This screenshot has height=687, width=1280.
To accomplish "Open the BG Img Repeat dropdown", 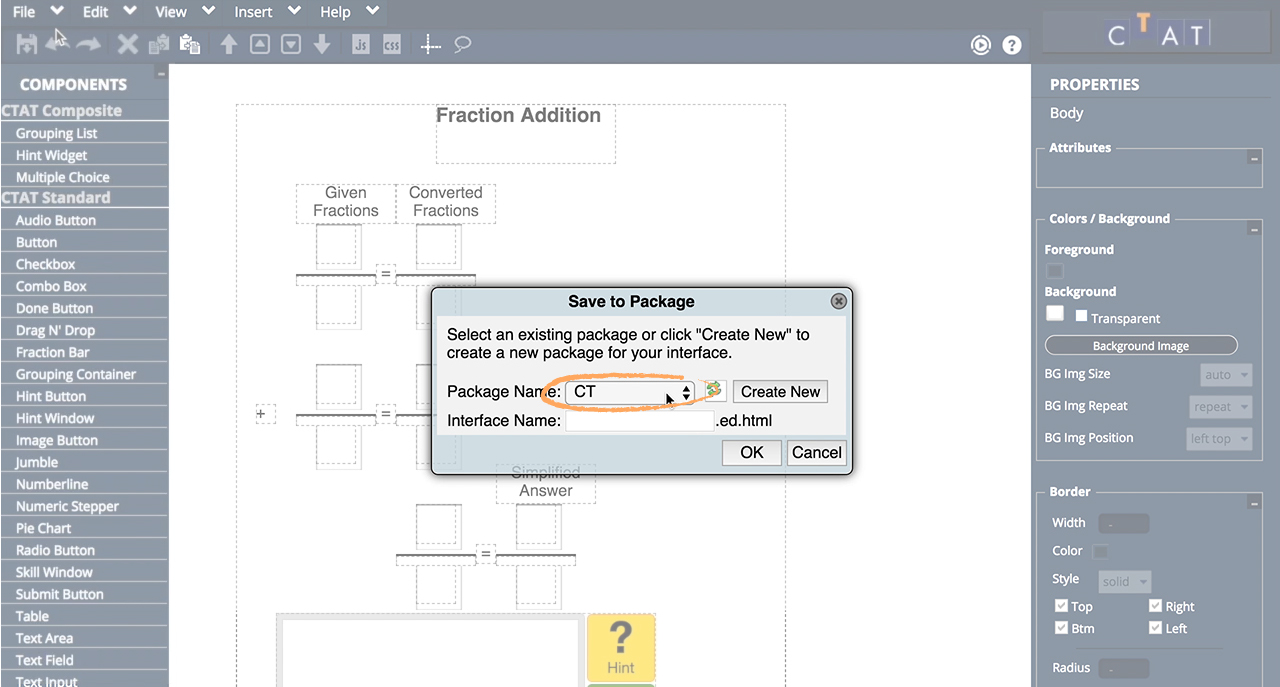I will 1220,406.
